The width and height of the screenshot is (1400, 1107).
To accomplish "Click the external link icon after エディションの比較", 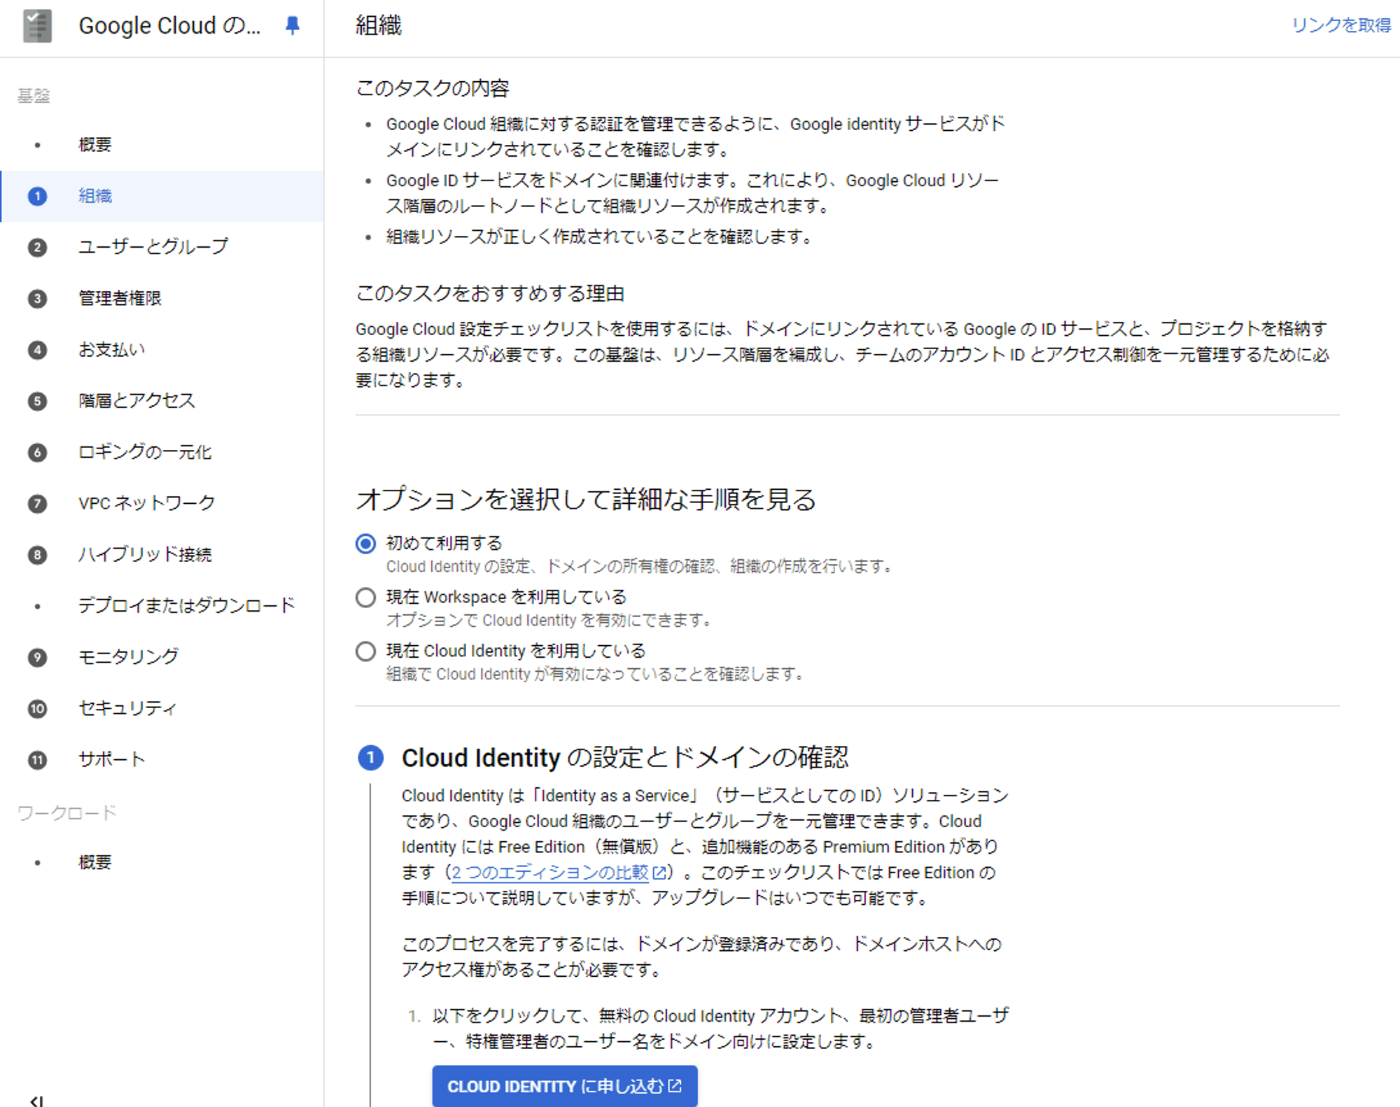I will point(659,873).
